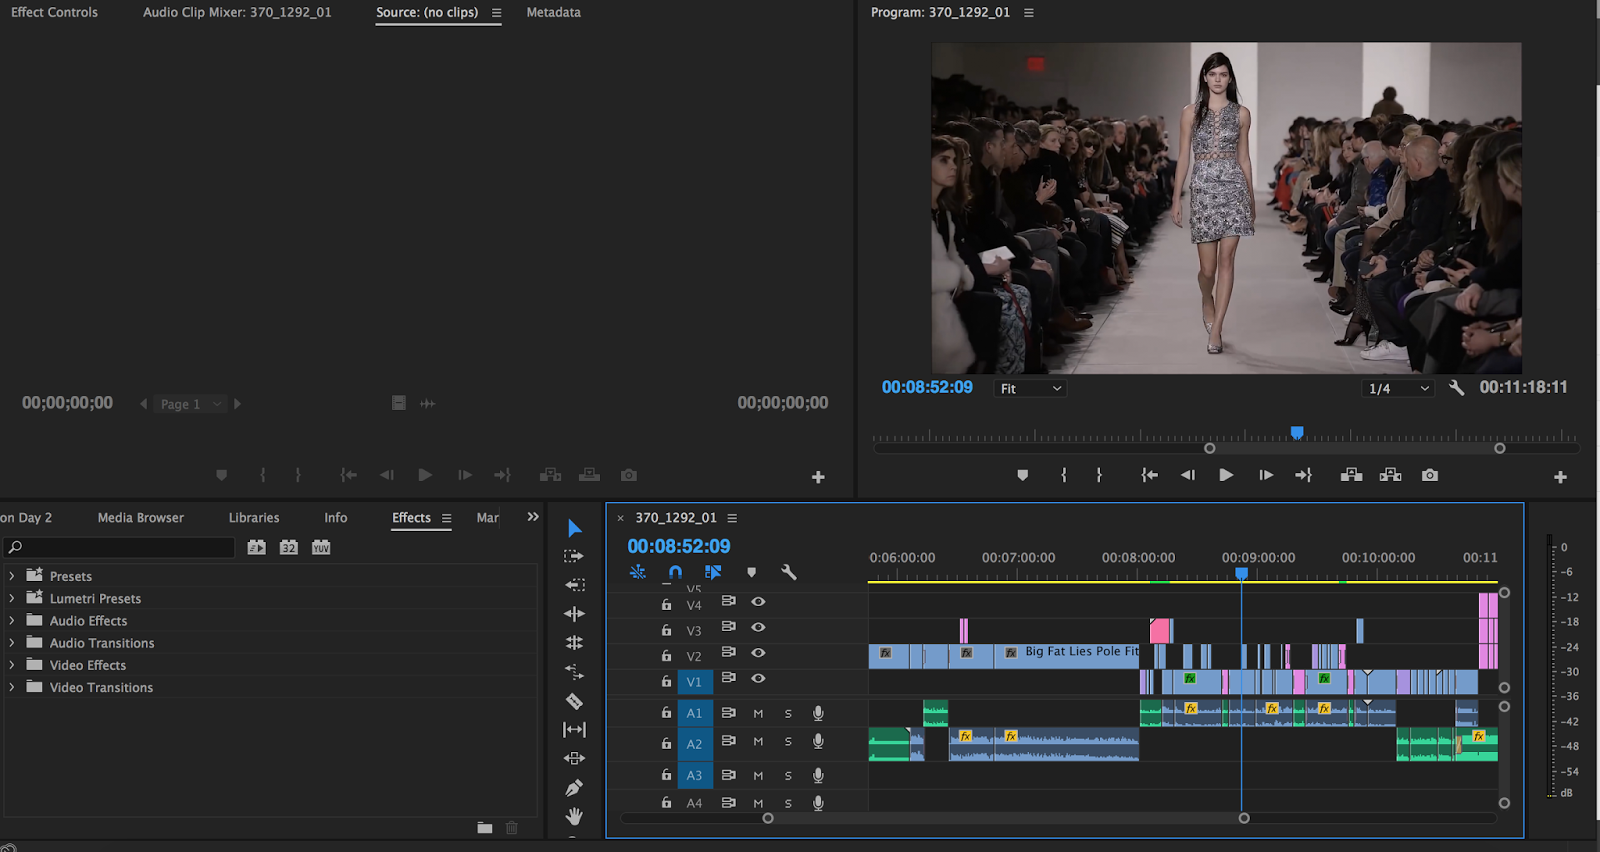Viewport: 1600px width, 852px height.
Task: Click Effects panel search field
Action: tap(119, 547)
